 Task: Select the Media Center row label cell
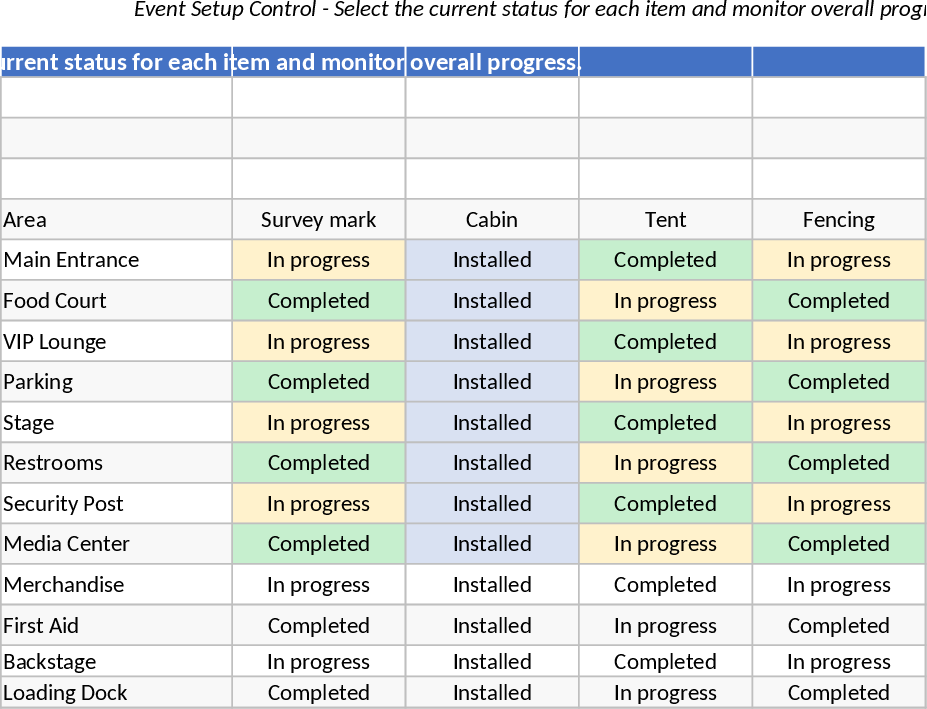click(x=116, y=544)
